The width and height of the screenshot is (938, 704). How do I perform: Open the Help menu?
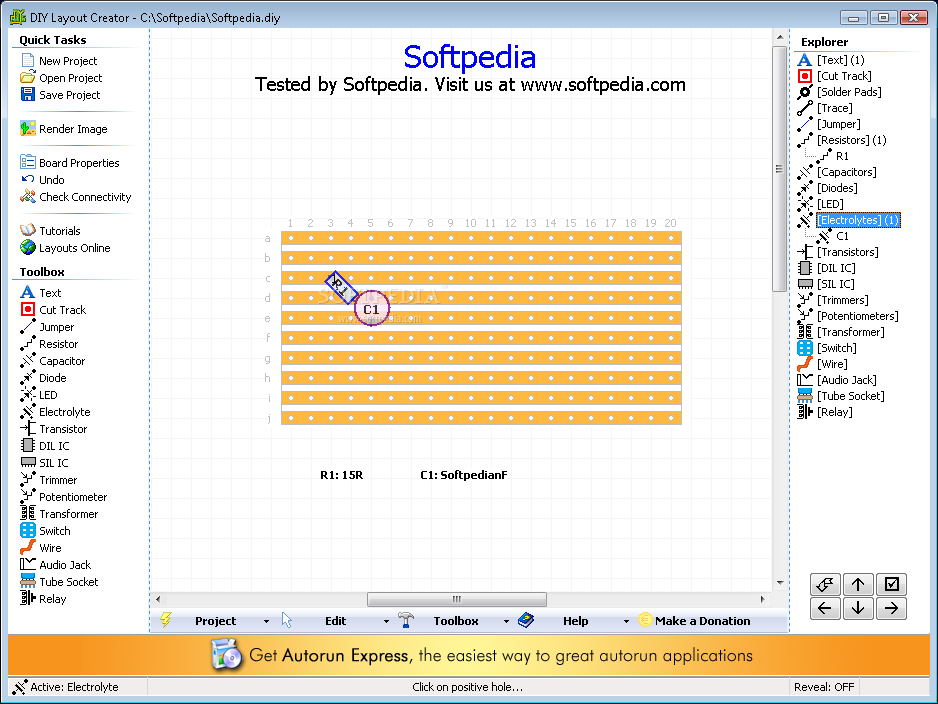575,621
